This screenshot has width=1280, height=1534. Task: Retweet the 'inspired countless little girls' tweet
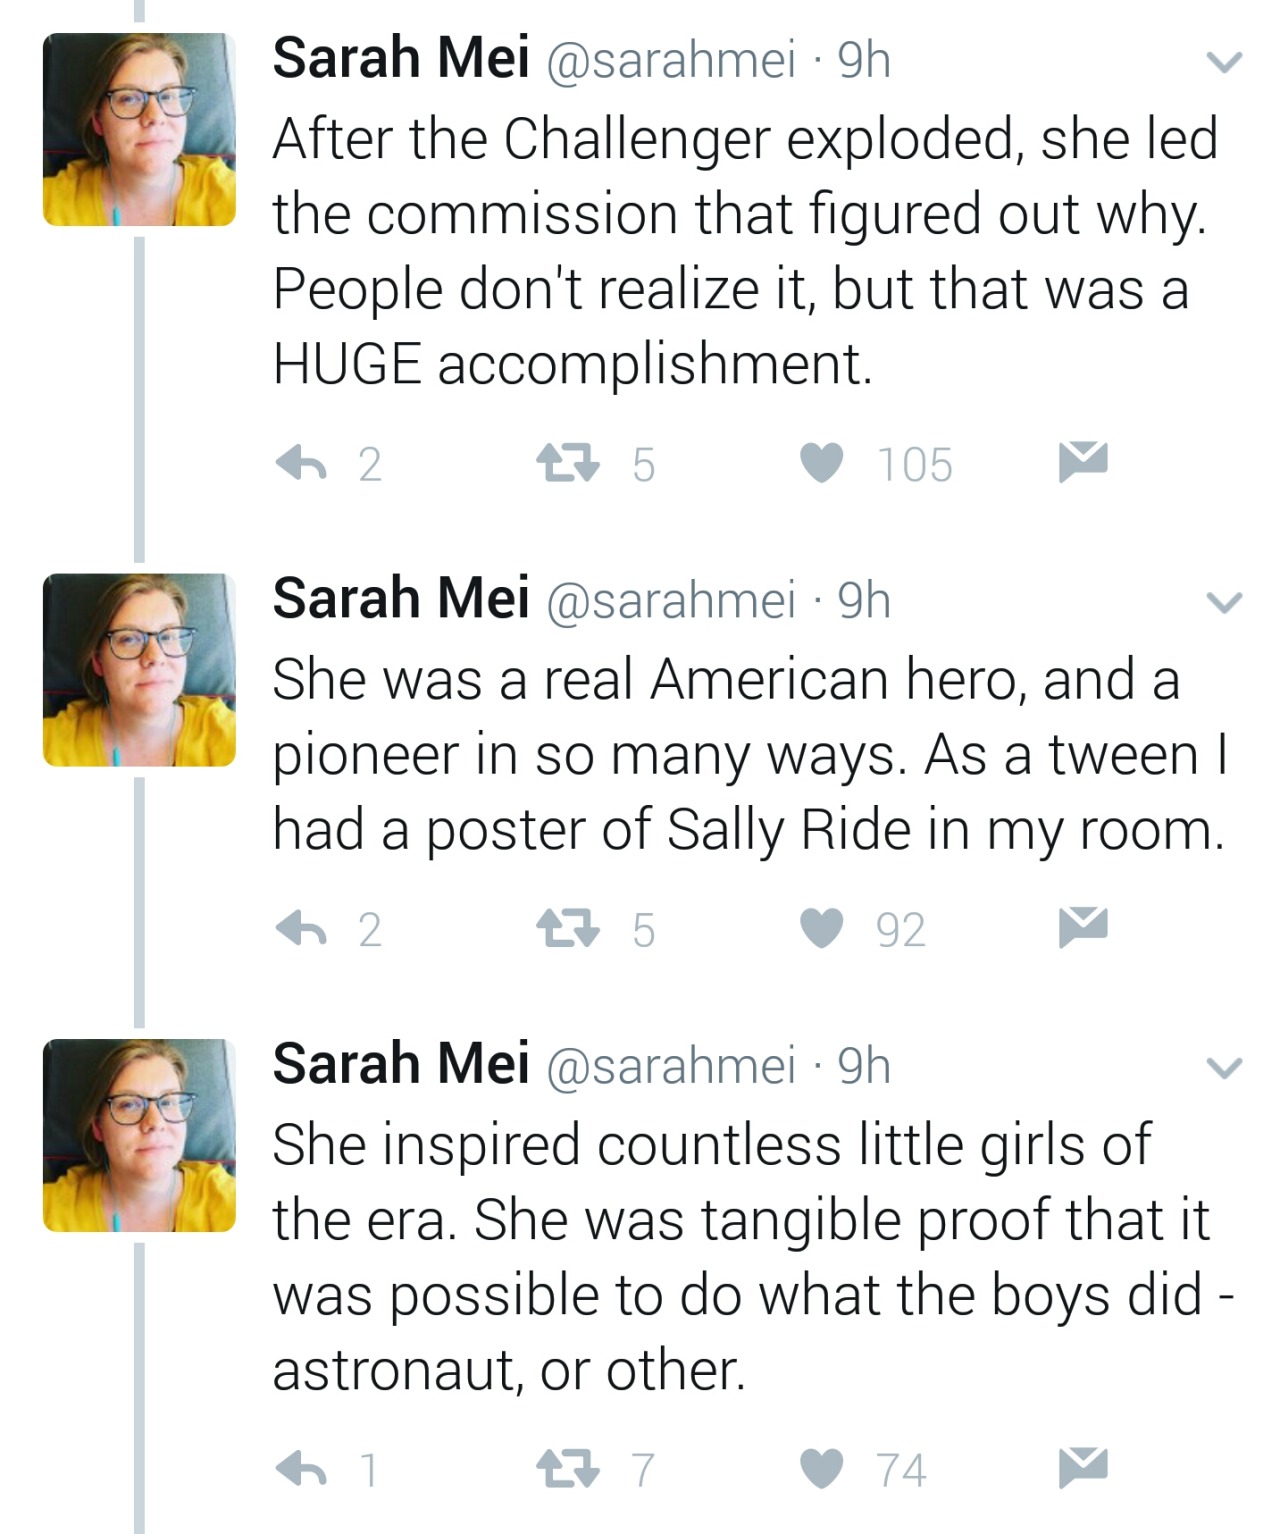click(568, 1469)
